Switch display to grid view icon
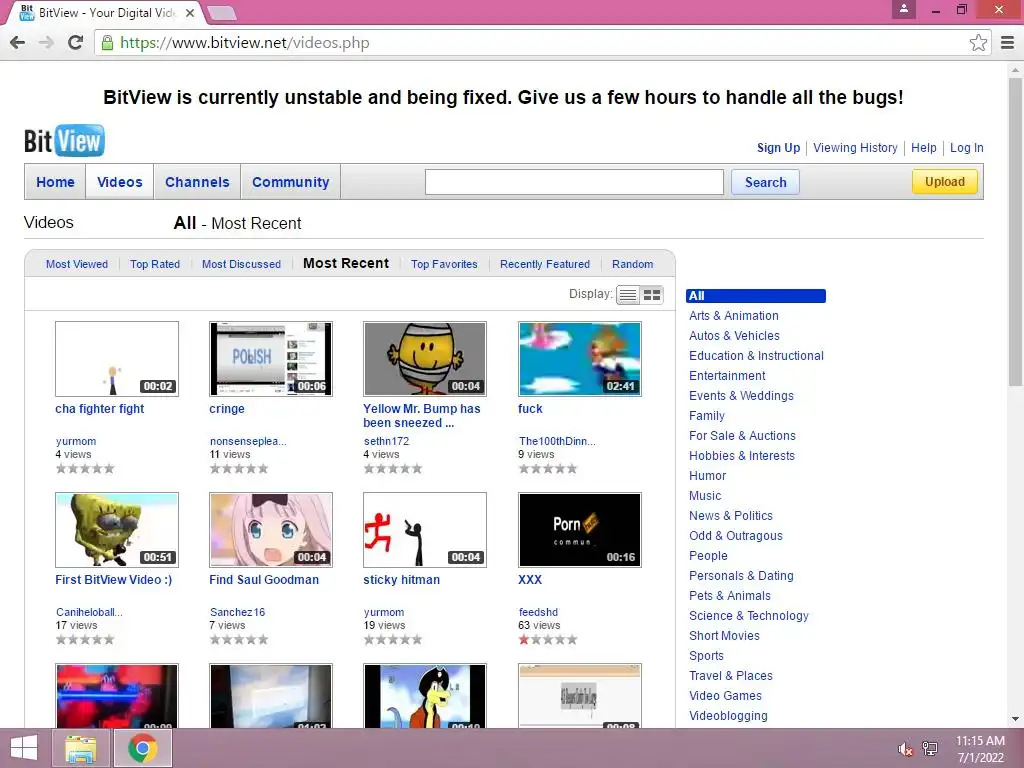This screenshot has width=1024, height=768. point(652,295)
